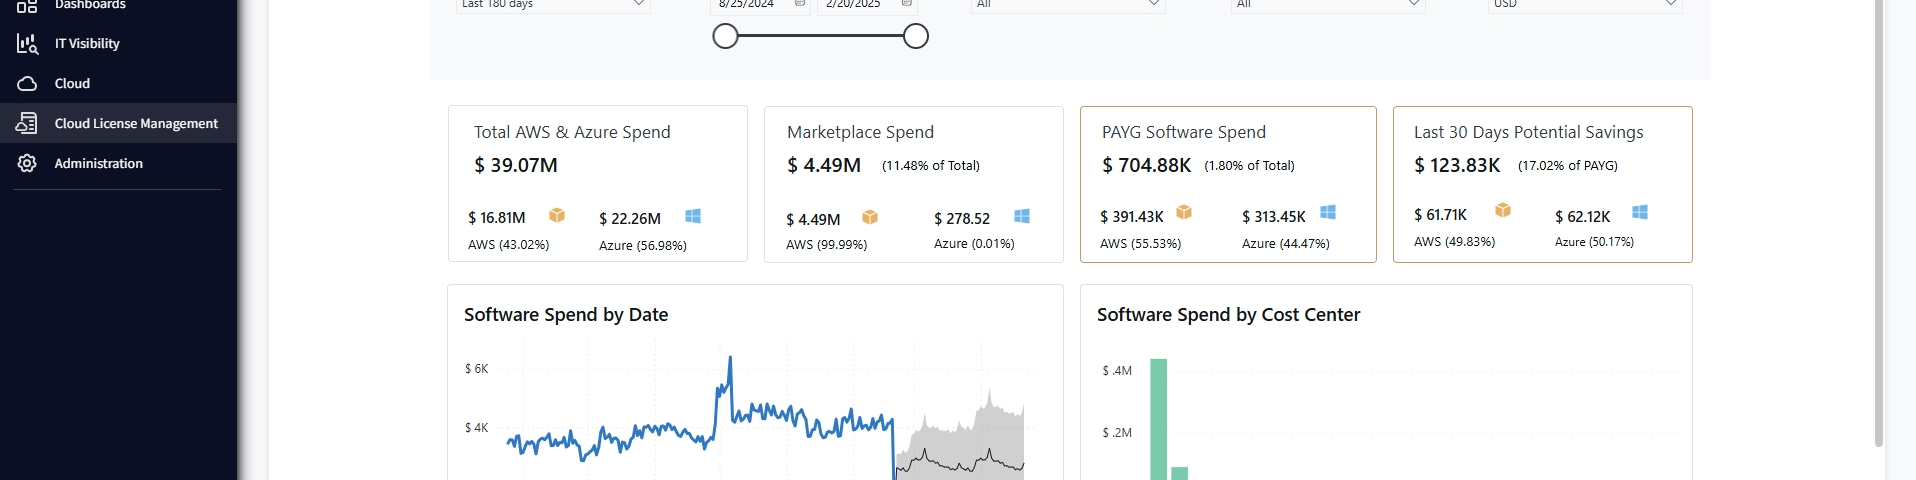Click the Software Spend by Date chart title
Image resolution: width=1916 pixels, height=480 pixels.
566,315
